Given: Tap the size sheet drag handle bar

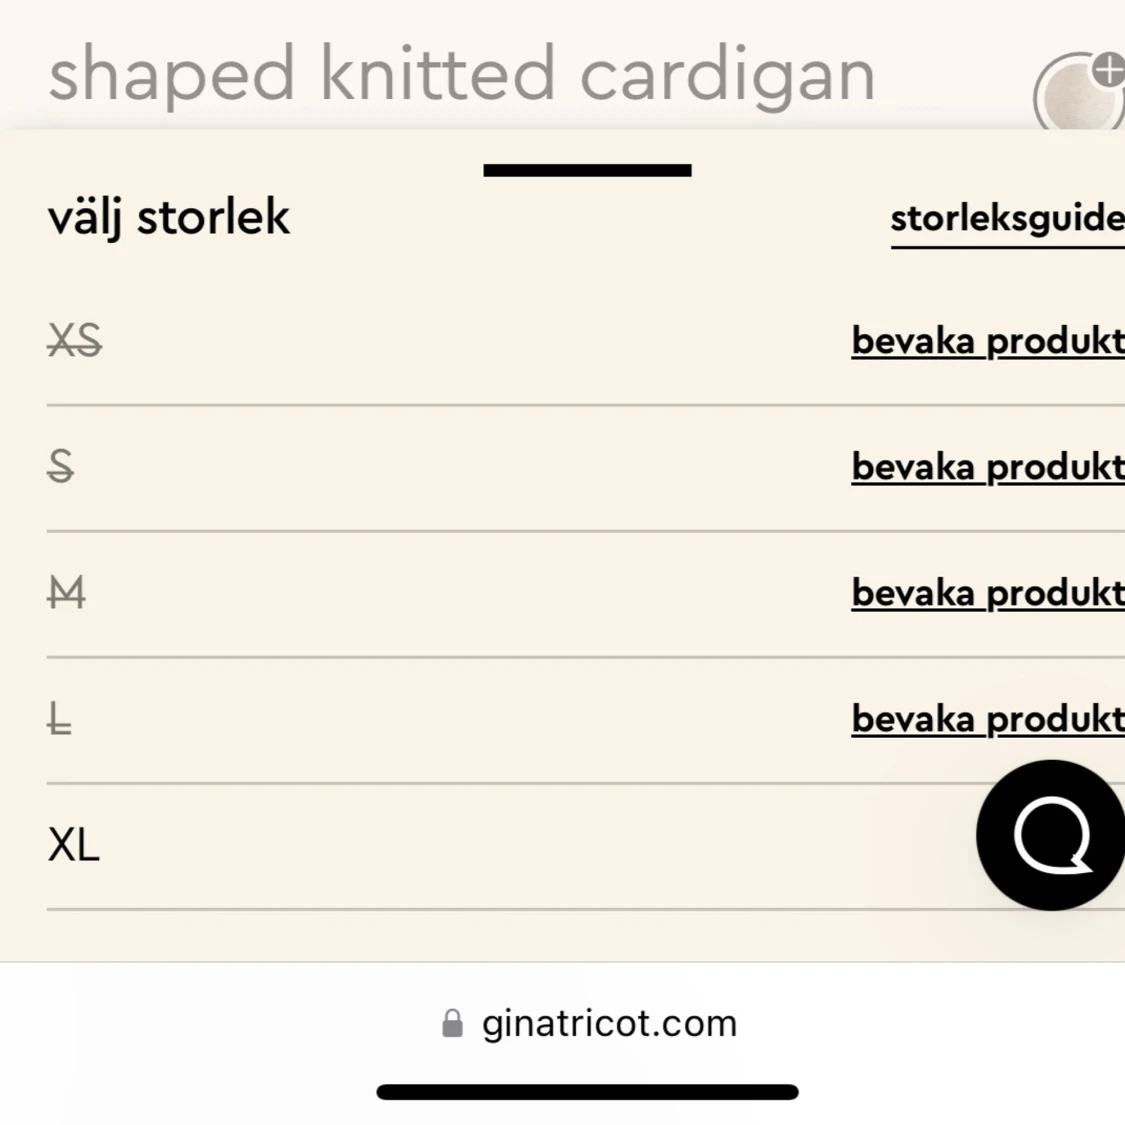Looking at the screenshot, I should tap(587, 170).
